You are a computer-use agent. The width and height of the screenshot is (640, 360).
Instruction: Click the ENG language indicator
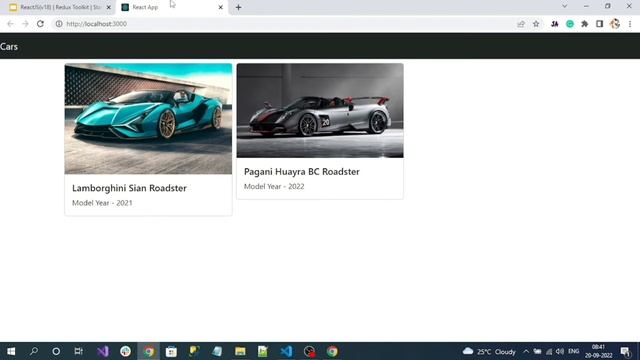(x=573, y=351)
